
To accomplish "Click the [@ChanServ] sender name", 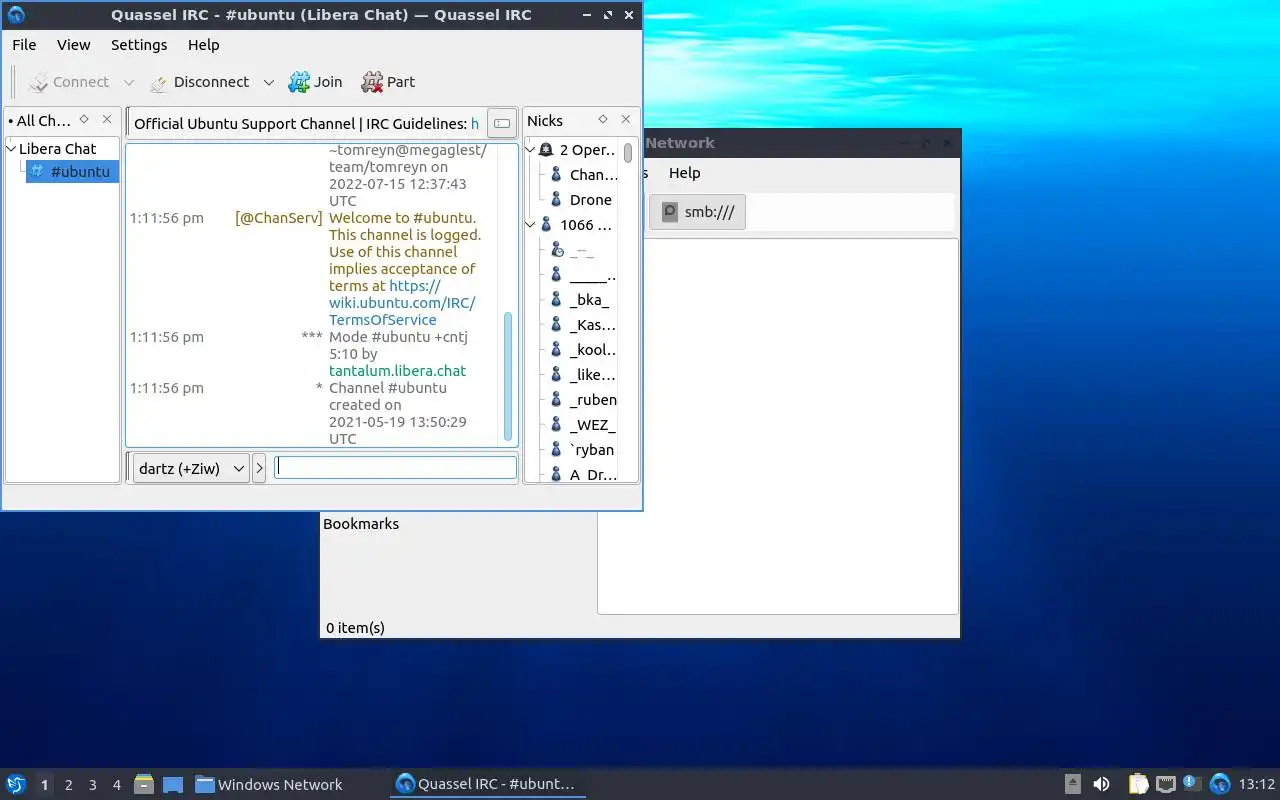I will point(279,218).
